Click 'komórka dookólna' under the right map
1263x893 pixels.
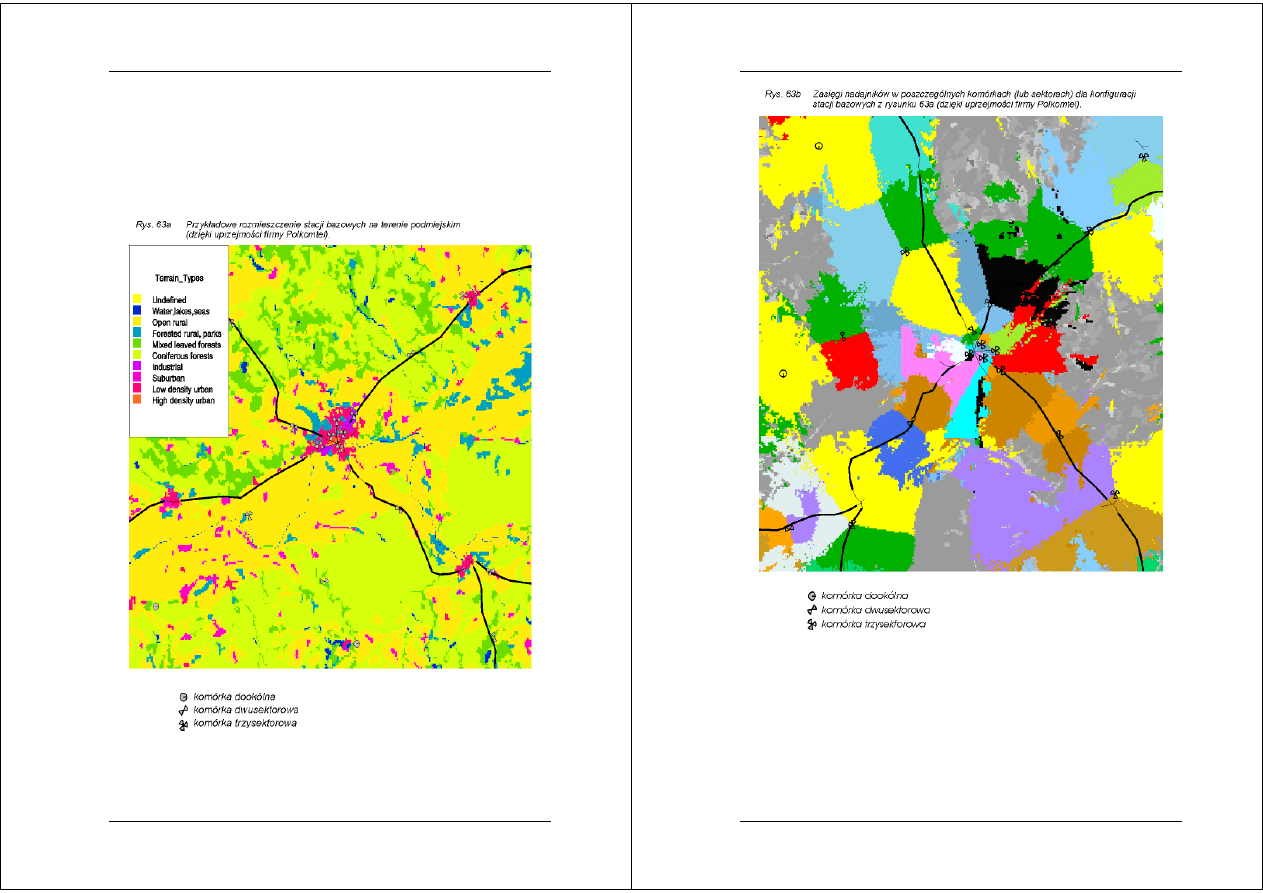pyautogui.click(x=865, y=596)
